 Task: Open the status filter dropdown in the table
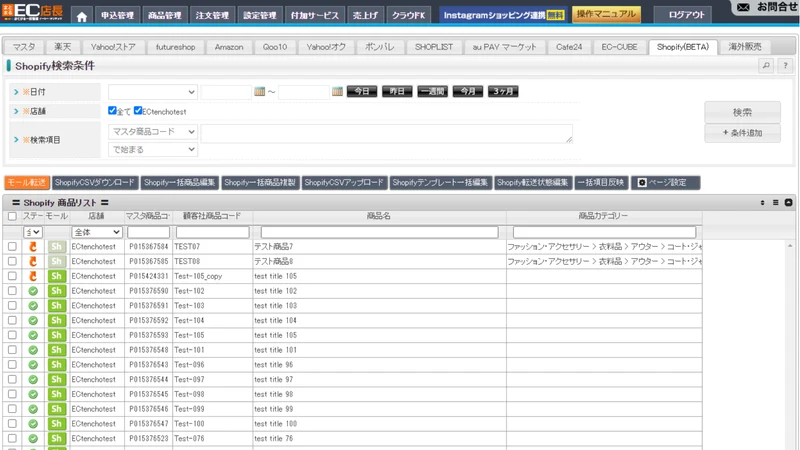click(x=33, y=232)
